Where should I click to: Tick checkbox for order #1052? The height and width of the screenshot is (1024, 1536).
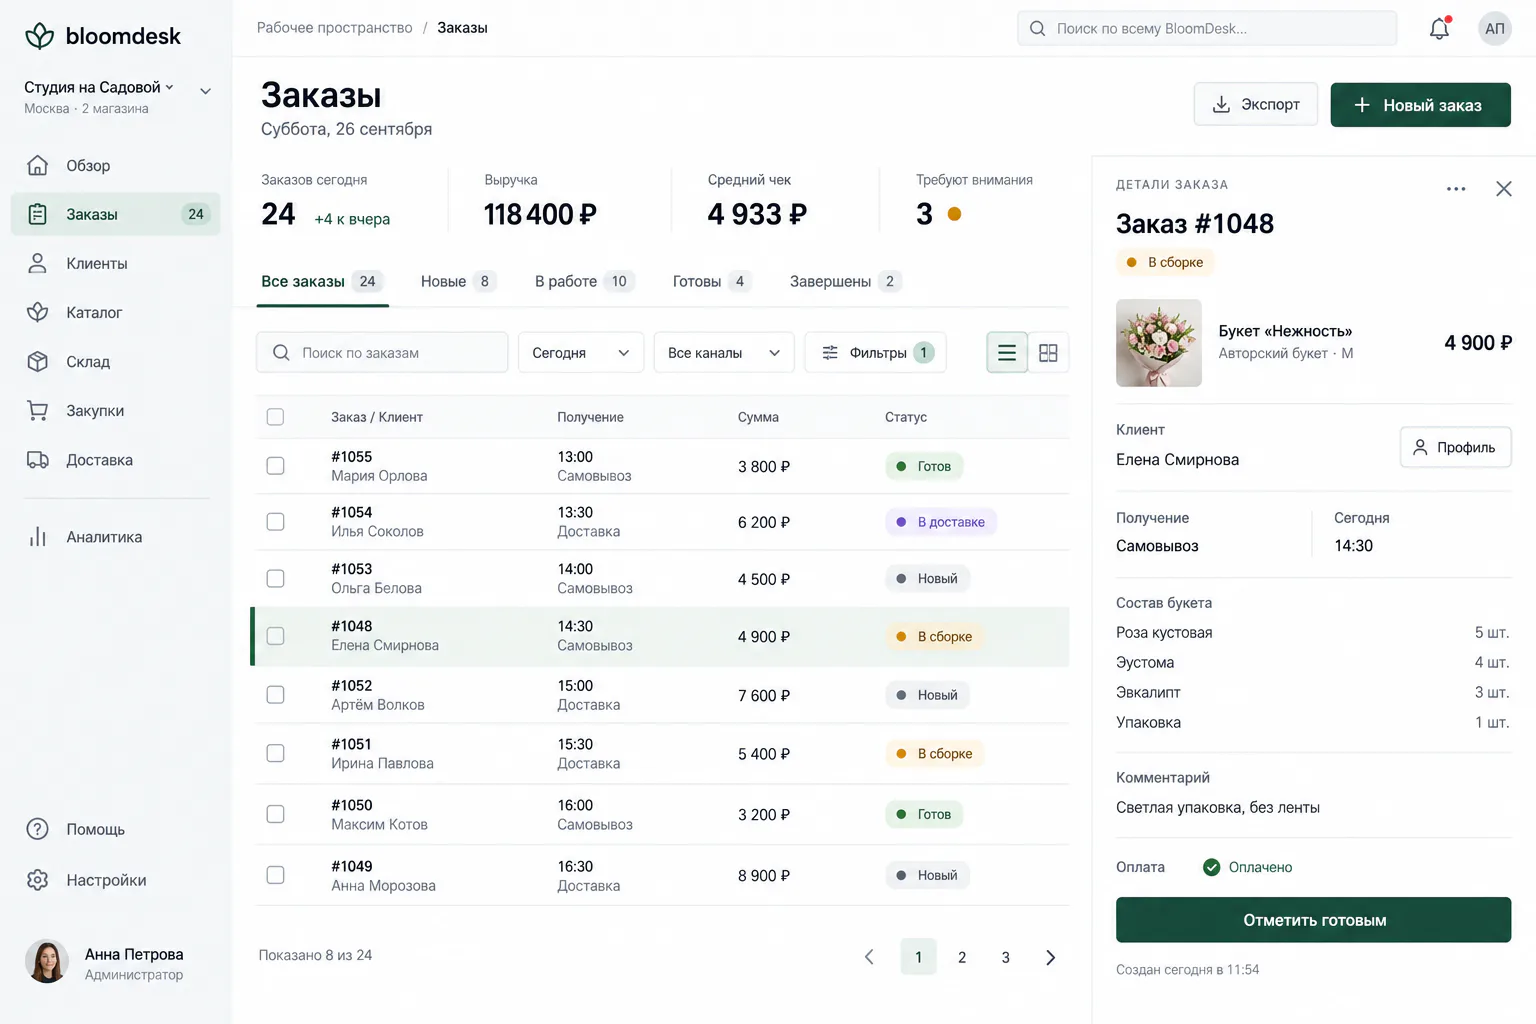click(x=275, y=695)
